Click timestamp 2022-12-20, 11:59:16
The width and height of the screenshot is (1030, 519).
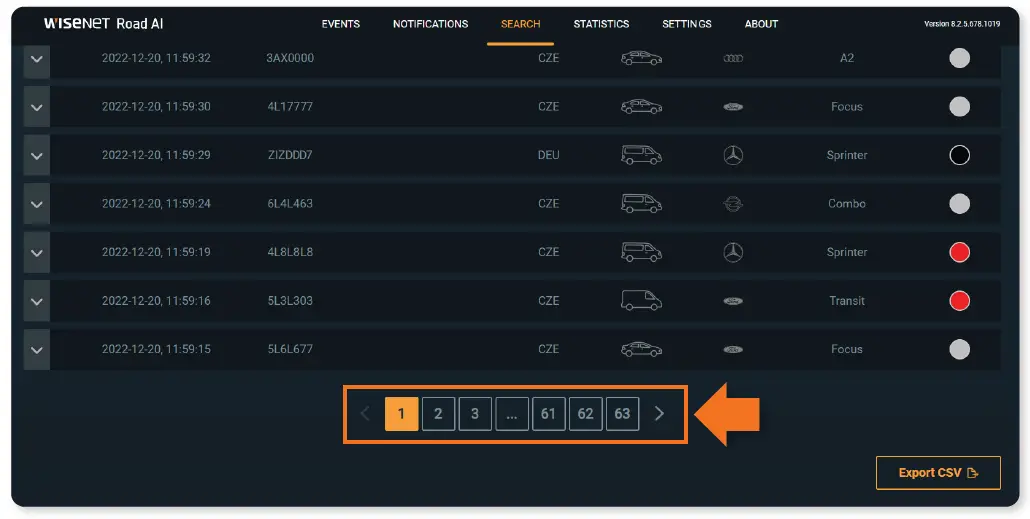click(156, 301)
